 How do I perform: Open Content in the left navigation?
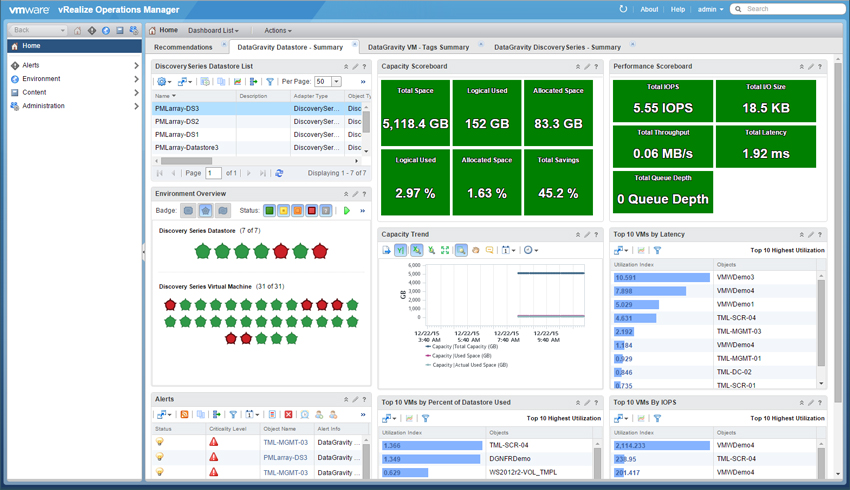coord(34,92)
